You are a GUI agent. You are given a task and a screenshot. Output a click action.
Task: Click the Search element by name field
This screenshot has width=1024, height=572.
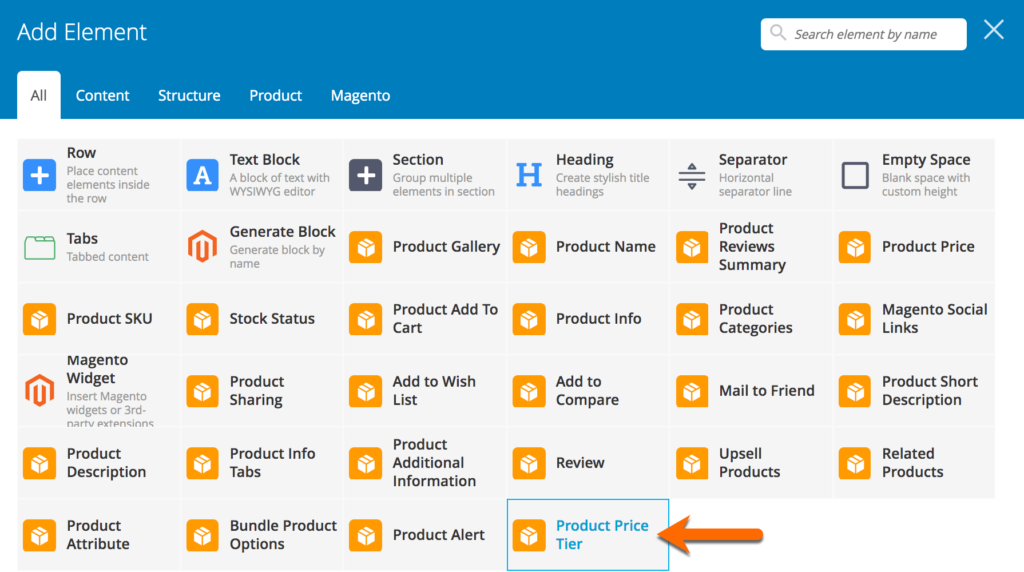pos(863,34)
